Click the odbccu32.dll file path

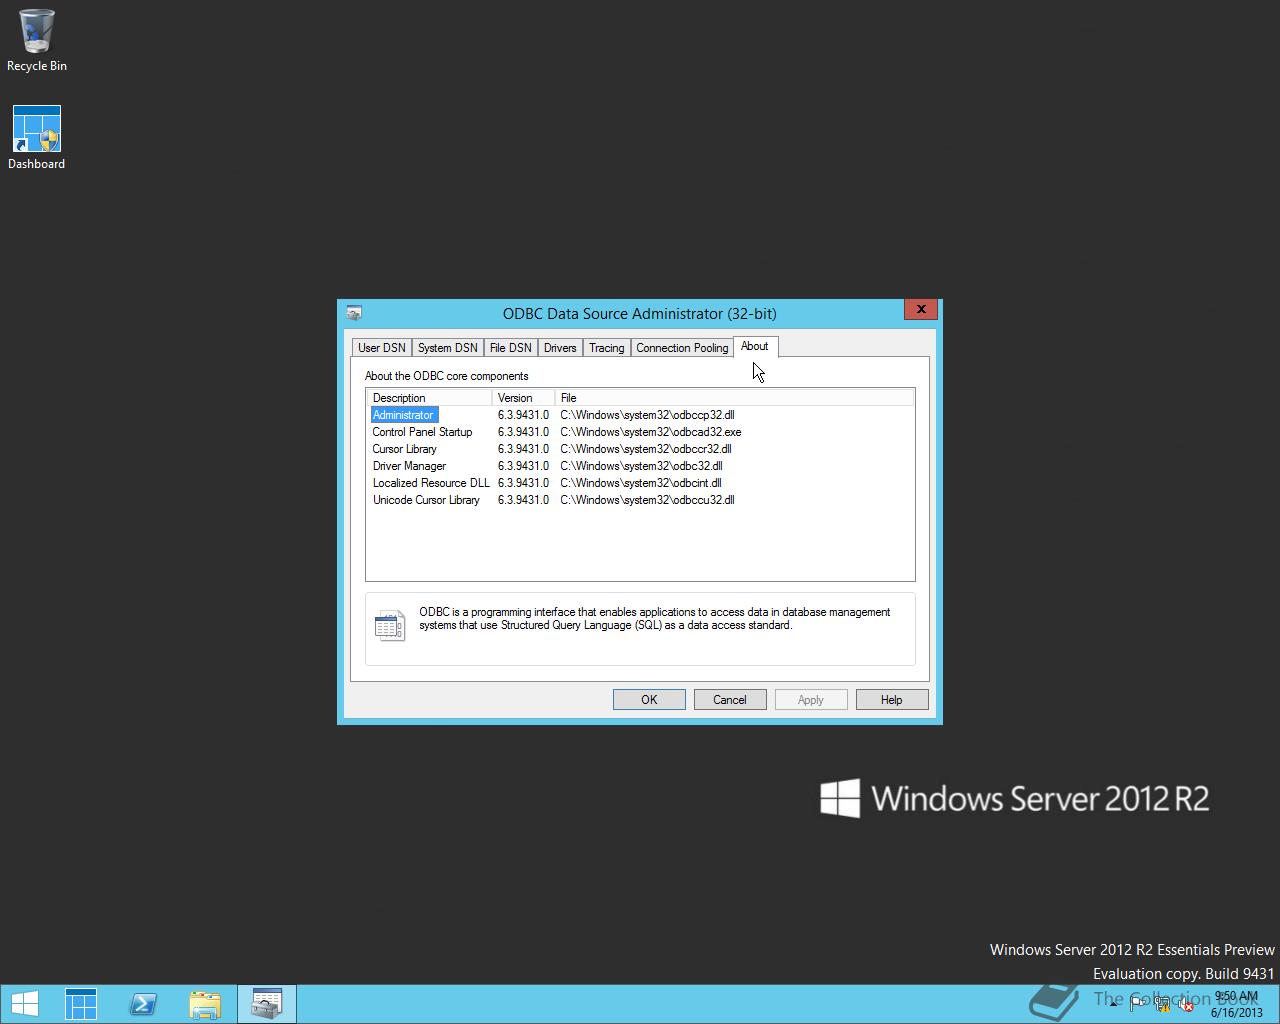coord(647,500)
